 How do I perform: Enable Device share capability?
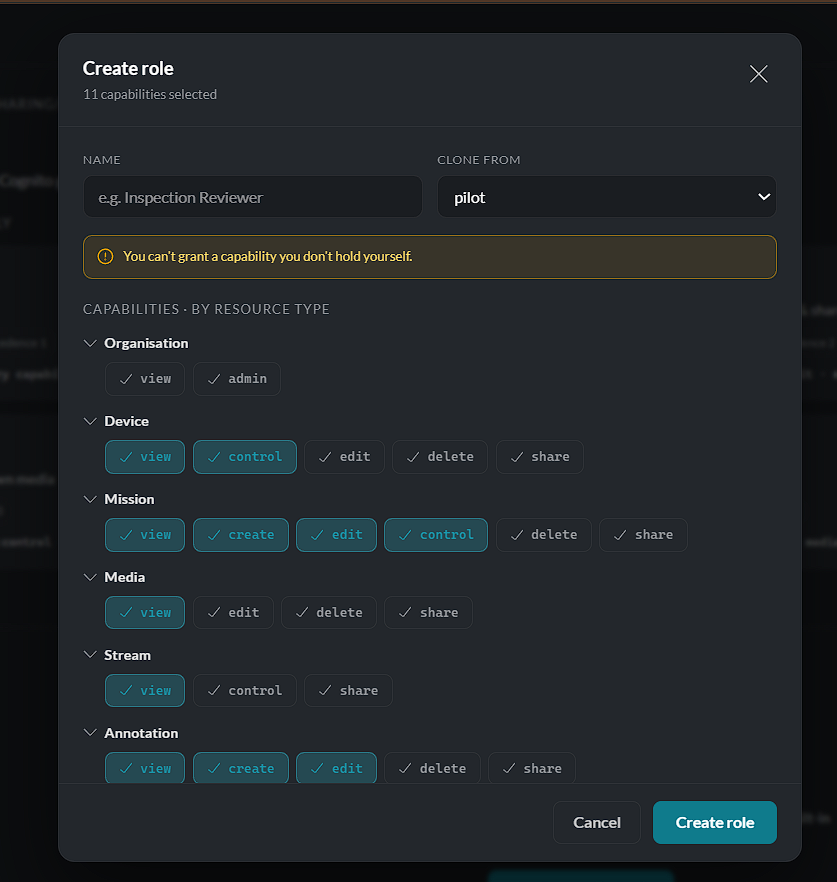coord(540,457)
